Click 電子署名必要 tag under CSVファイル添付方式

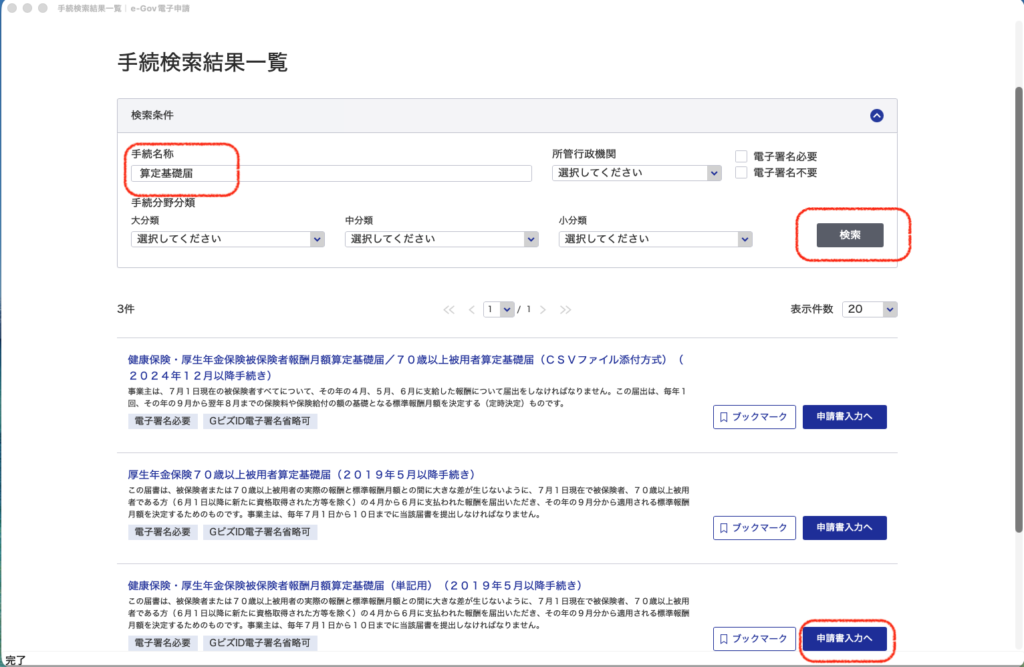coord(163,421)
